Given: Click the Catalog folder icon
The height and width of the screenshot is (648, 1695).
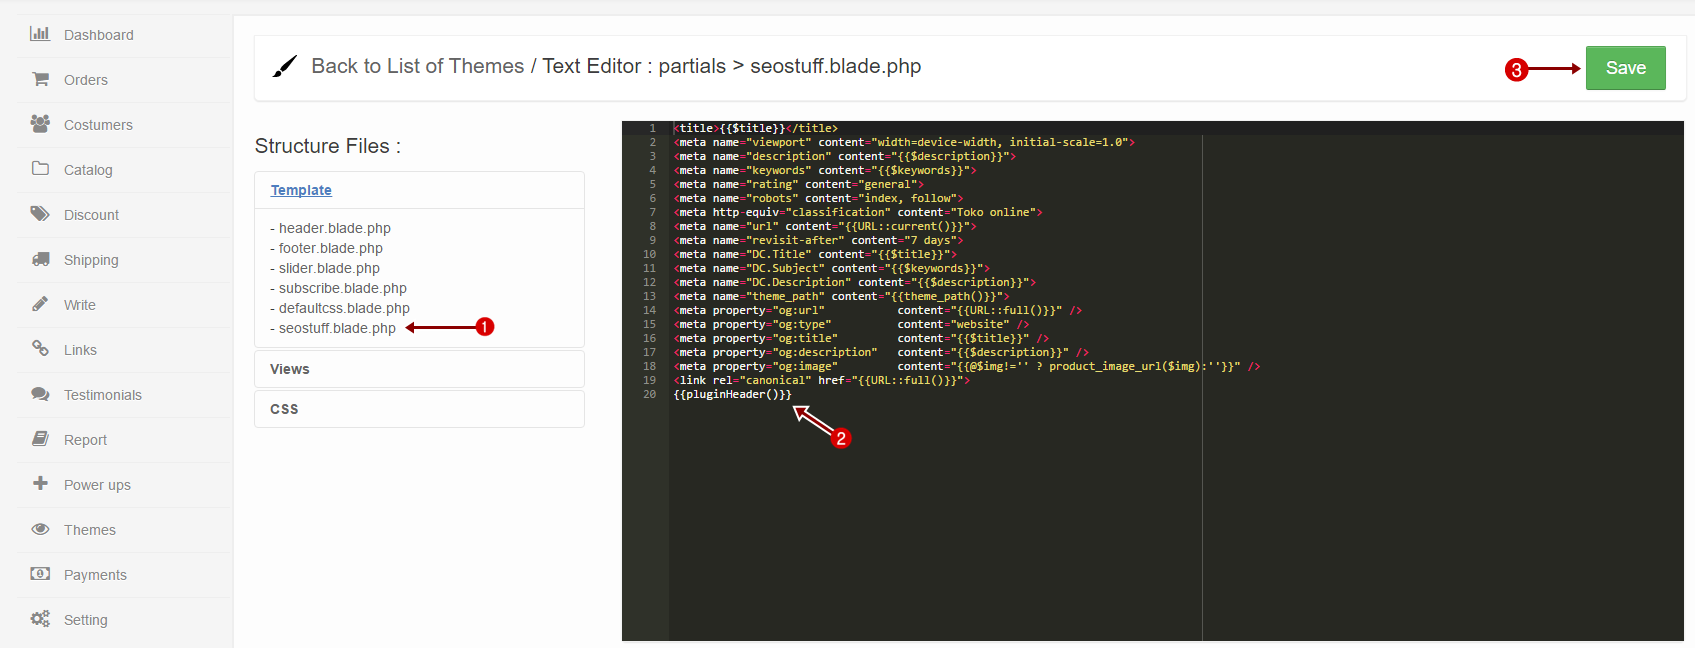Looking at the screenshot, I should tap(40, 168).
